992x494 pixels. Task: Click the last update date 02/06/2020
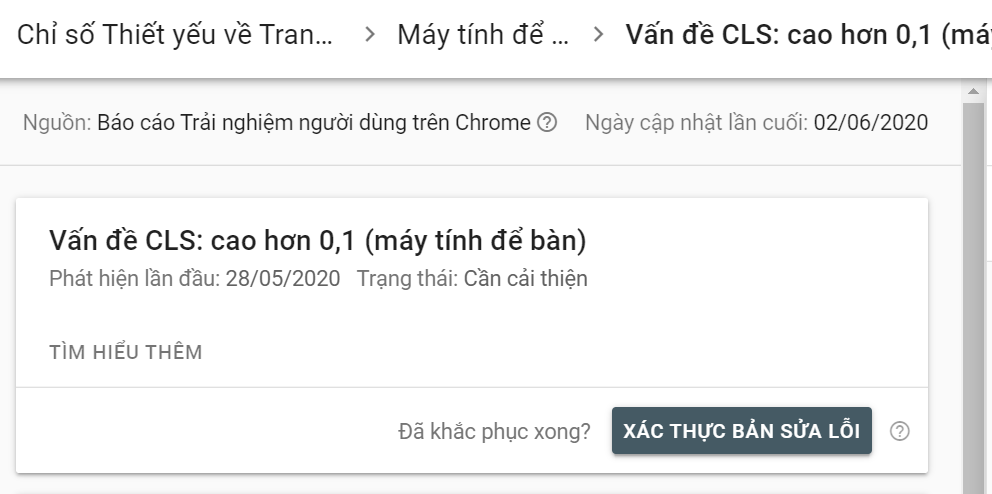[871, 122]
